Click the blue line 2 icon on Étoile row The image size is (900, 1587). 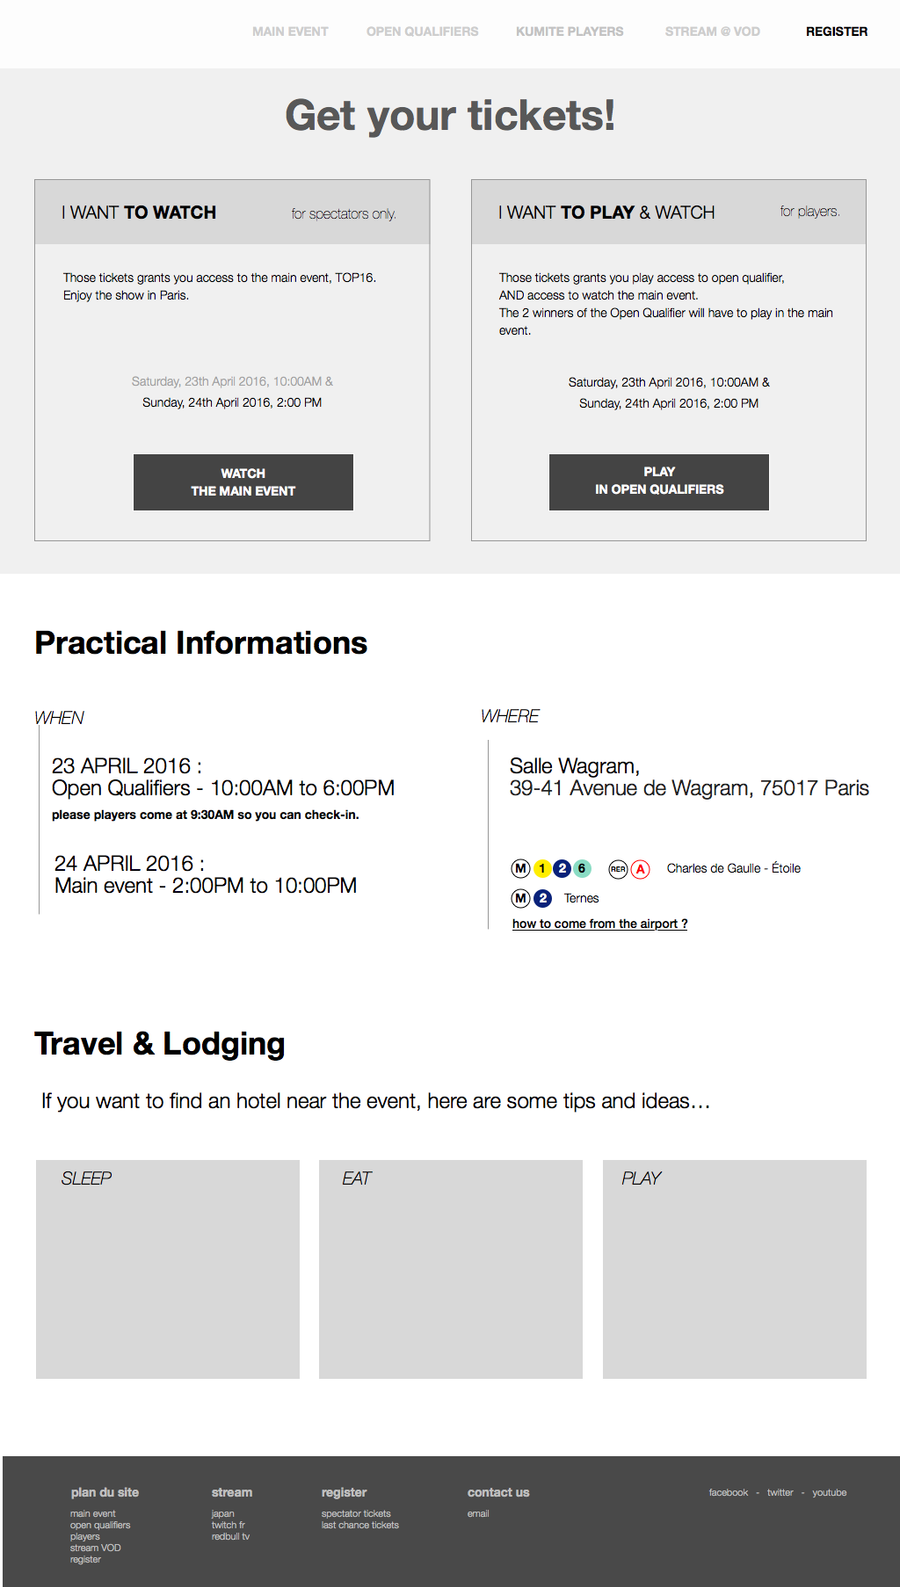pyautogui.click(x=562, y=868)
